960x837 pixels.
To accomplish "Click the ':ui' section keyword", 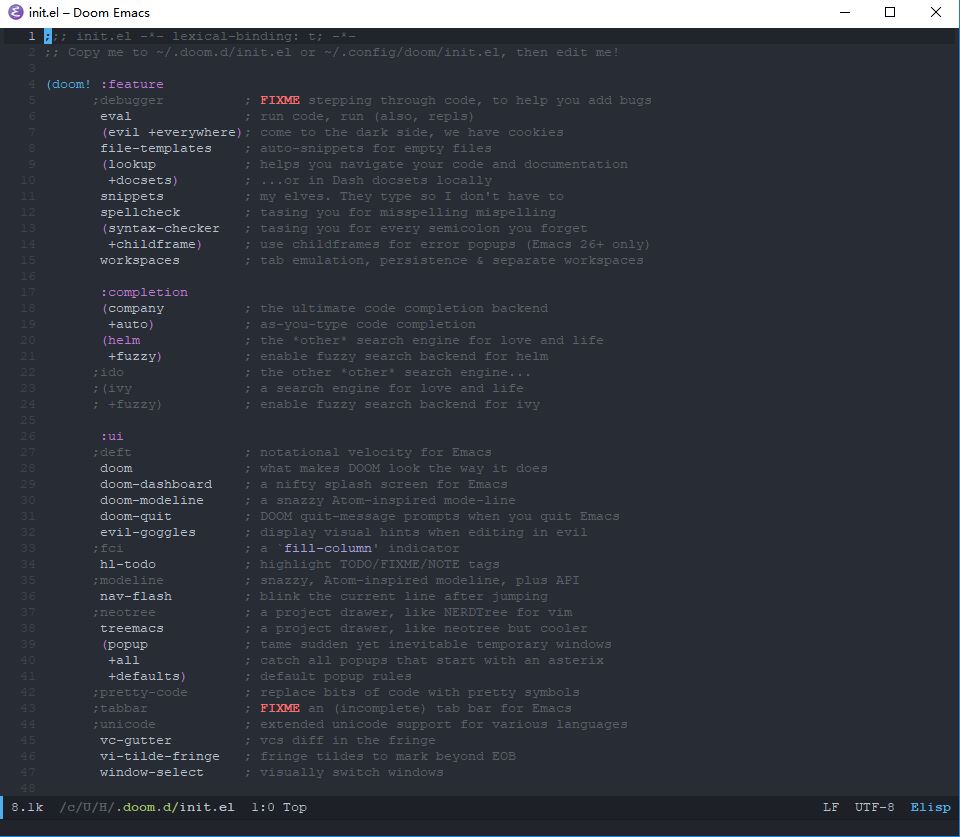I will point(112,436).
